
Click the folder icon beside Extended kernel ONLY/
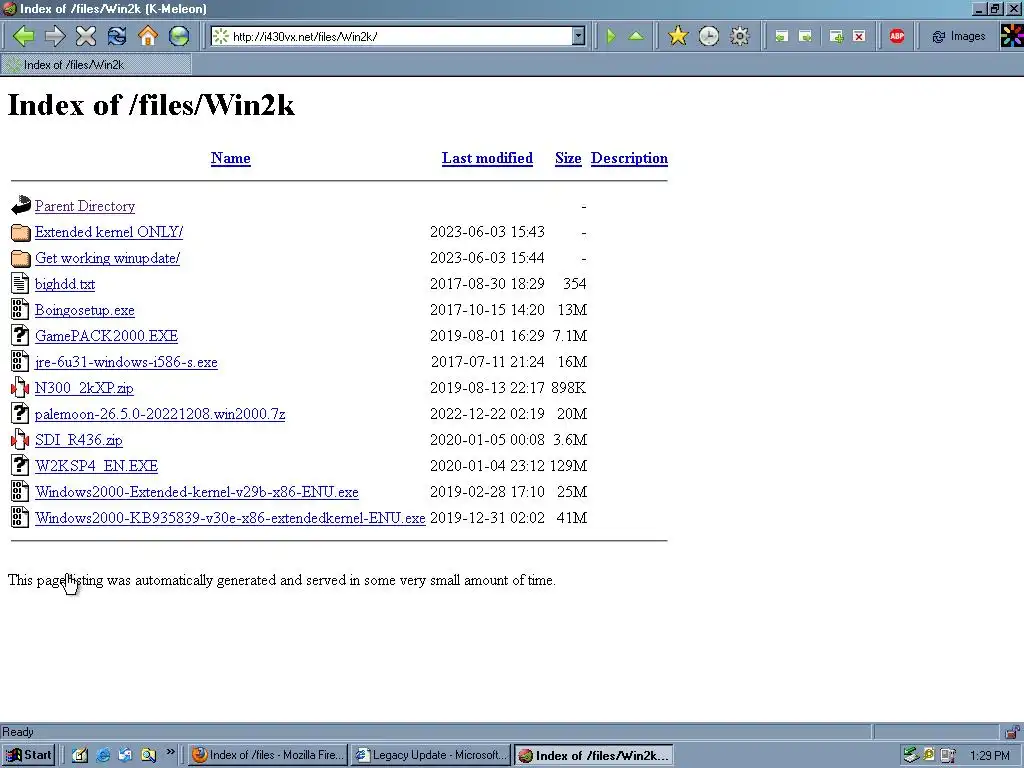[x=20, y=232]
